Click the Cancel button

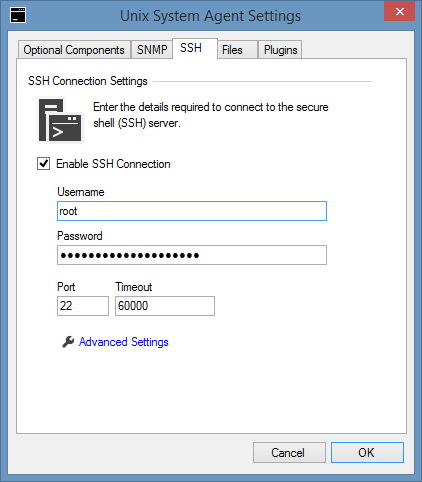[x=289, y=453]
